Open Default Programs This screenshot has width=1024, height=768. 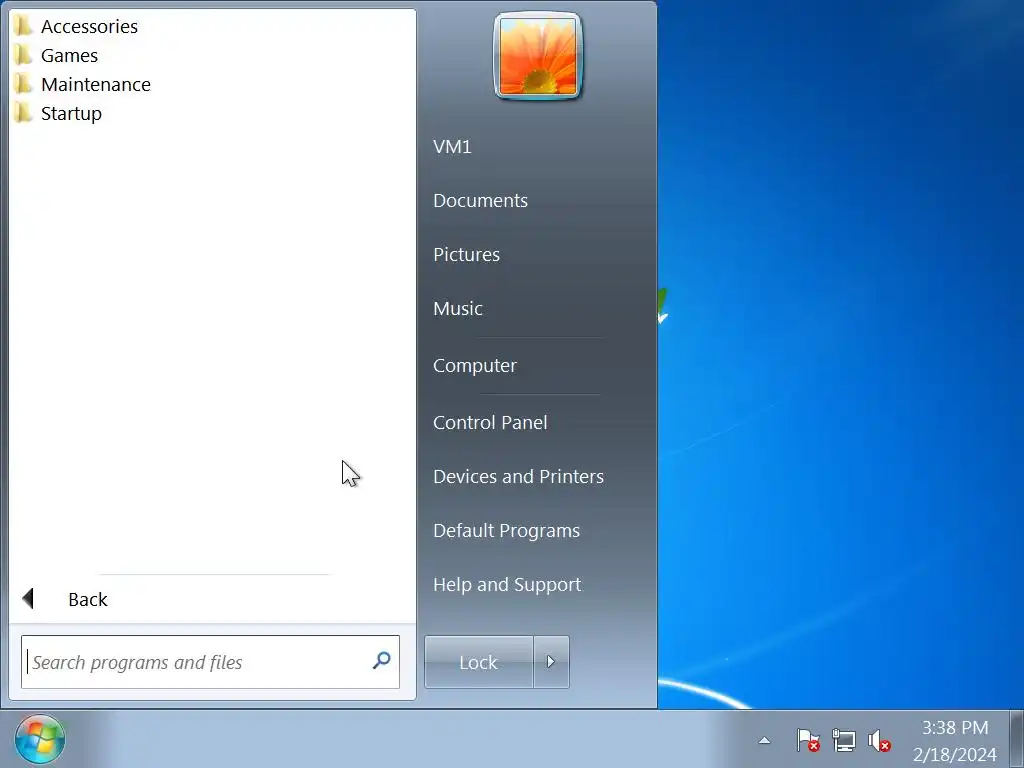click(x=506, y=530)
